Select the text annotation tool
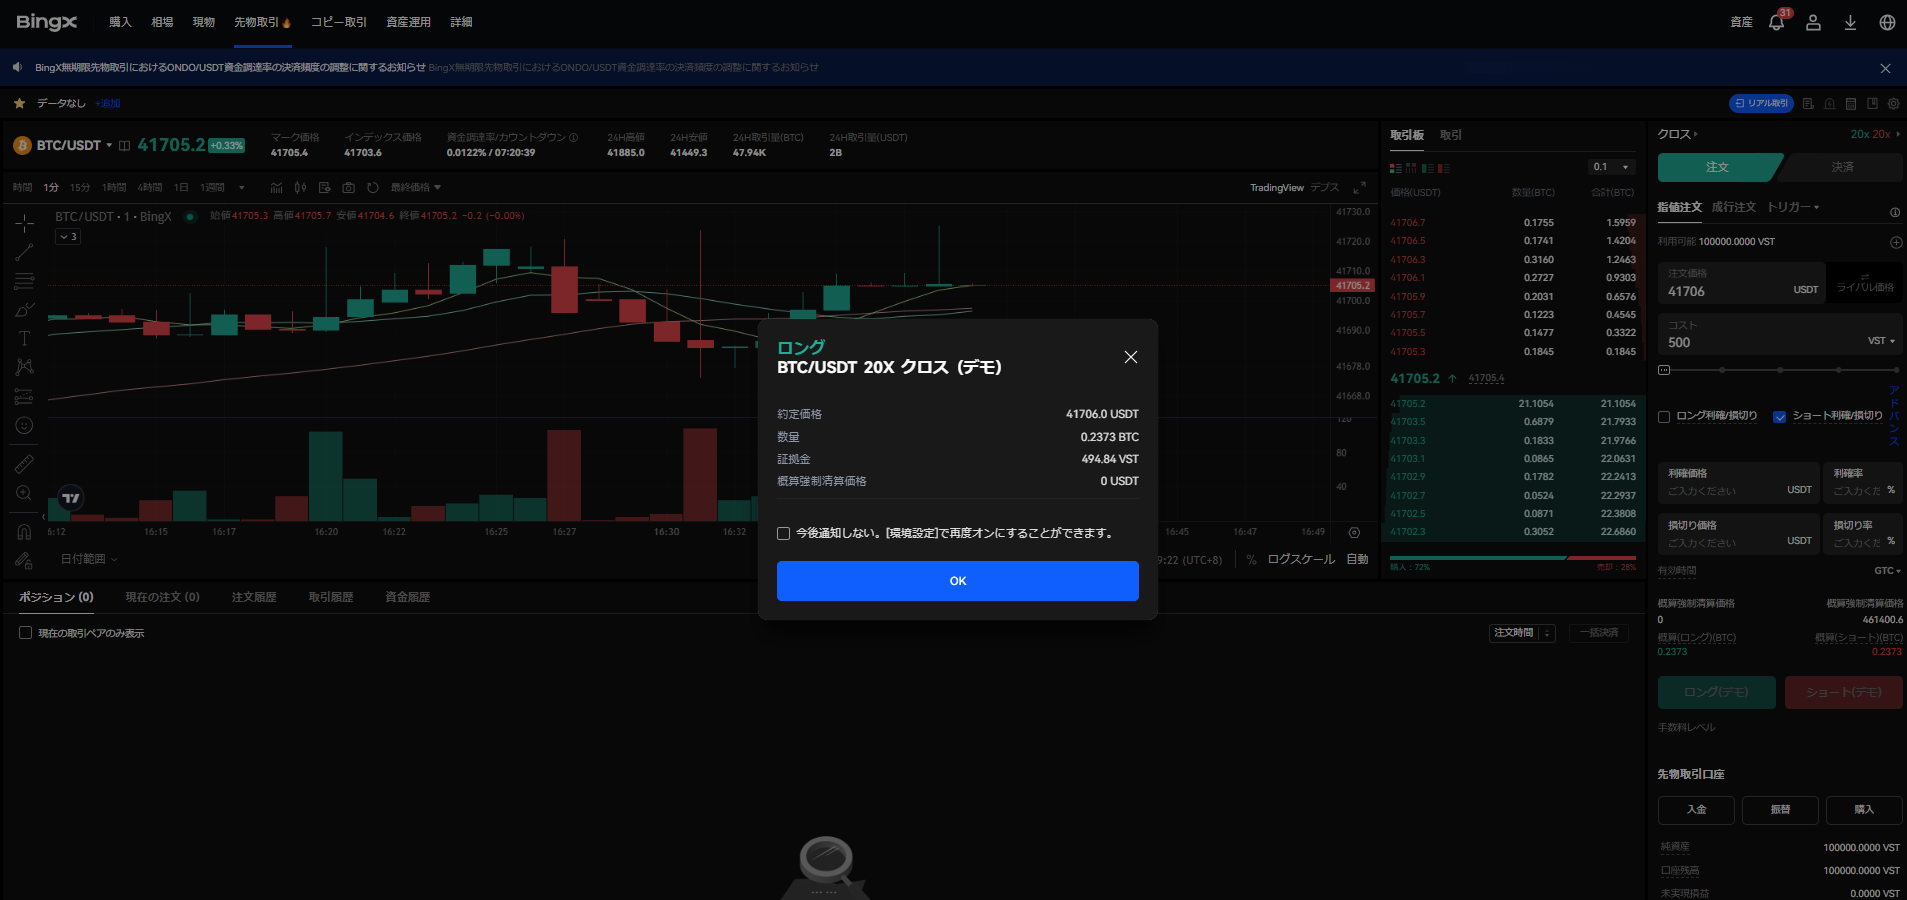Screen dimensions: 1907x900 (24, 338)
